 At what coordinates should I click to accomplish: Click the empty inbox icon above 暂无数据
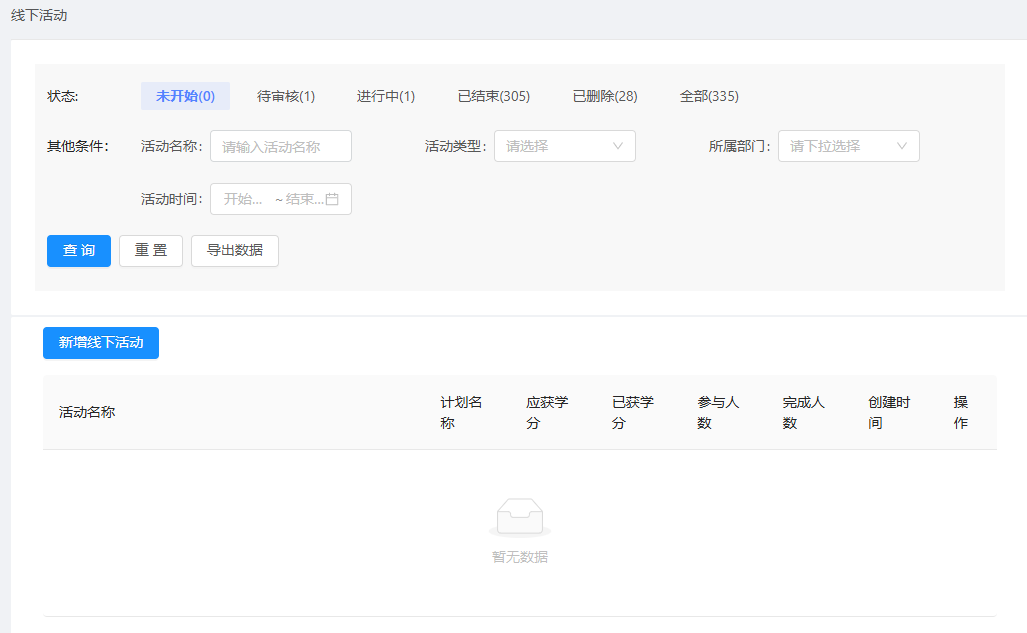point(519,517)
